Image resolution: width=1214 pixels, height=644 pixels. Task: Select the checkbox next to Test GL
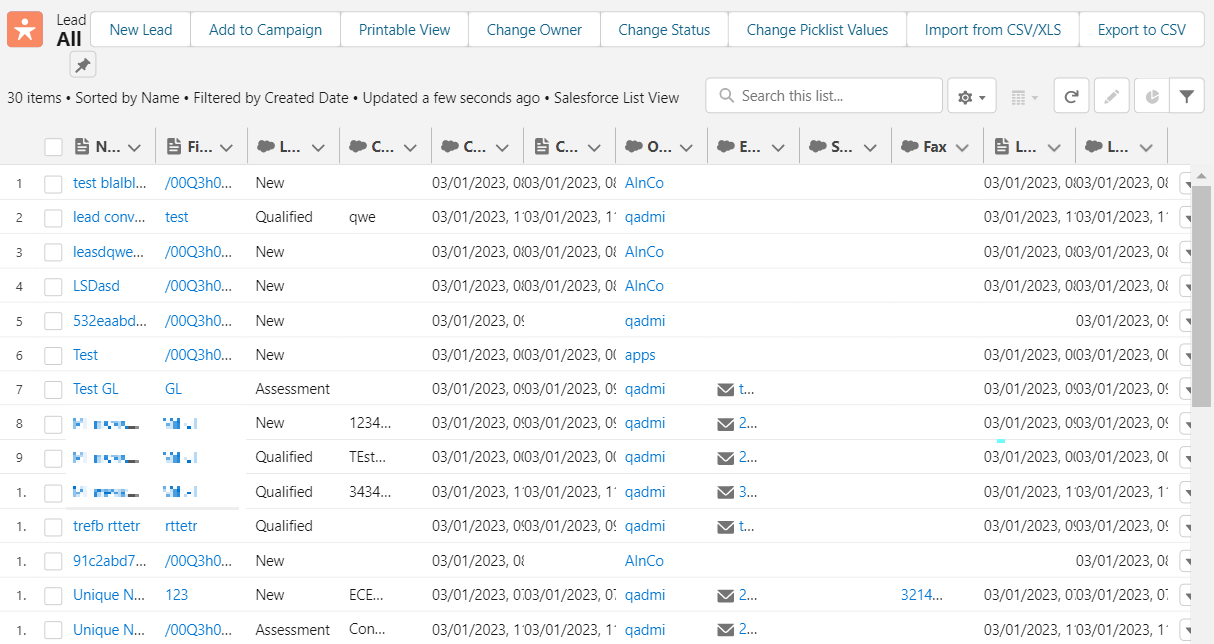click(x=53, y=388)
